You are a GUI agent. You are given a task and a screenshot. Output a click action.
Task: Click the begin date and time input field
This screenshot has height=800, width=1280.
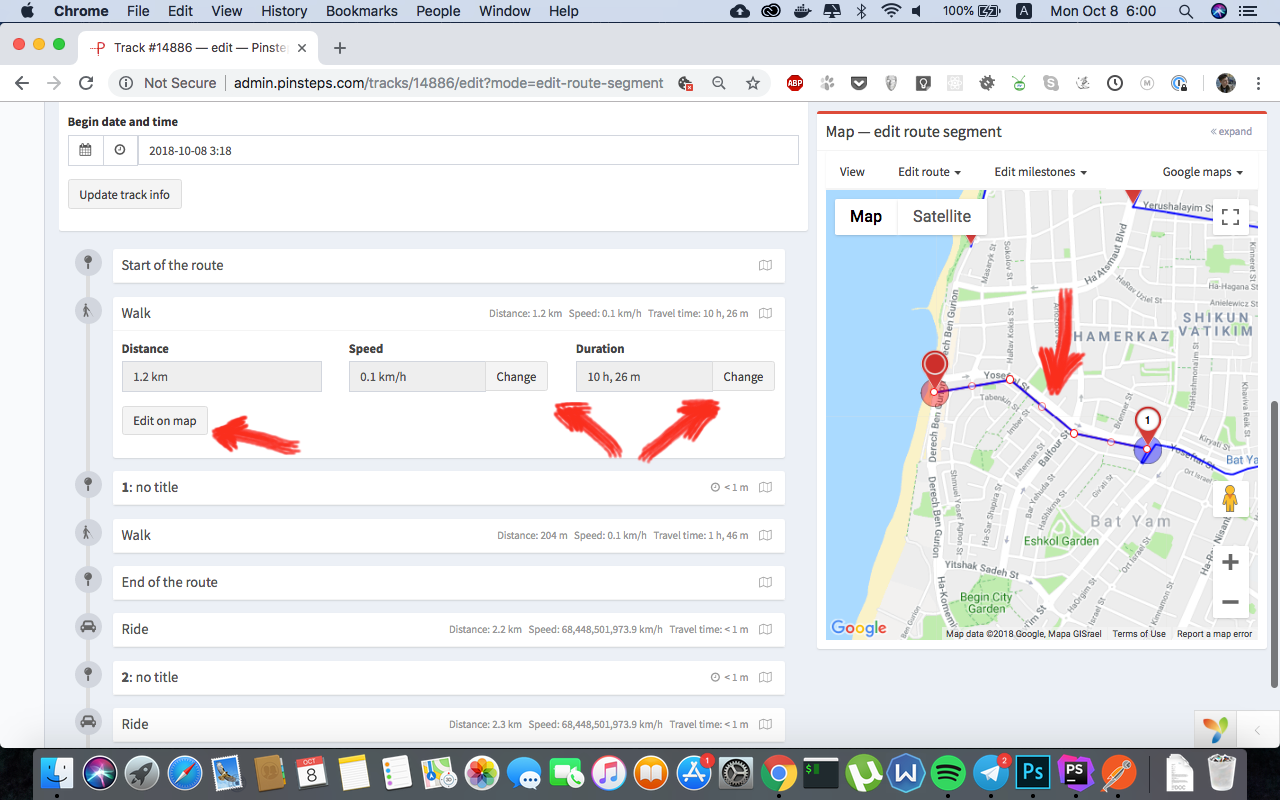pyautogui.click(x=468, y=150)
